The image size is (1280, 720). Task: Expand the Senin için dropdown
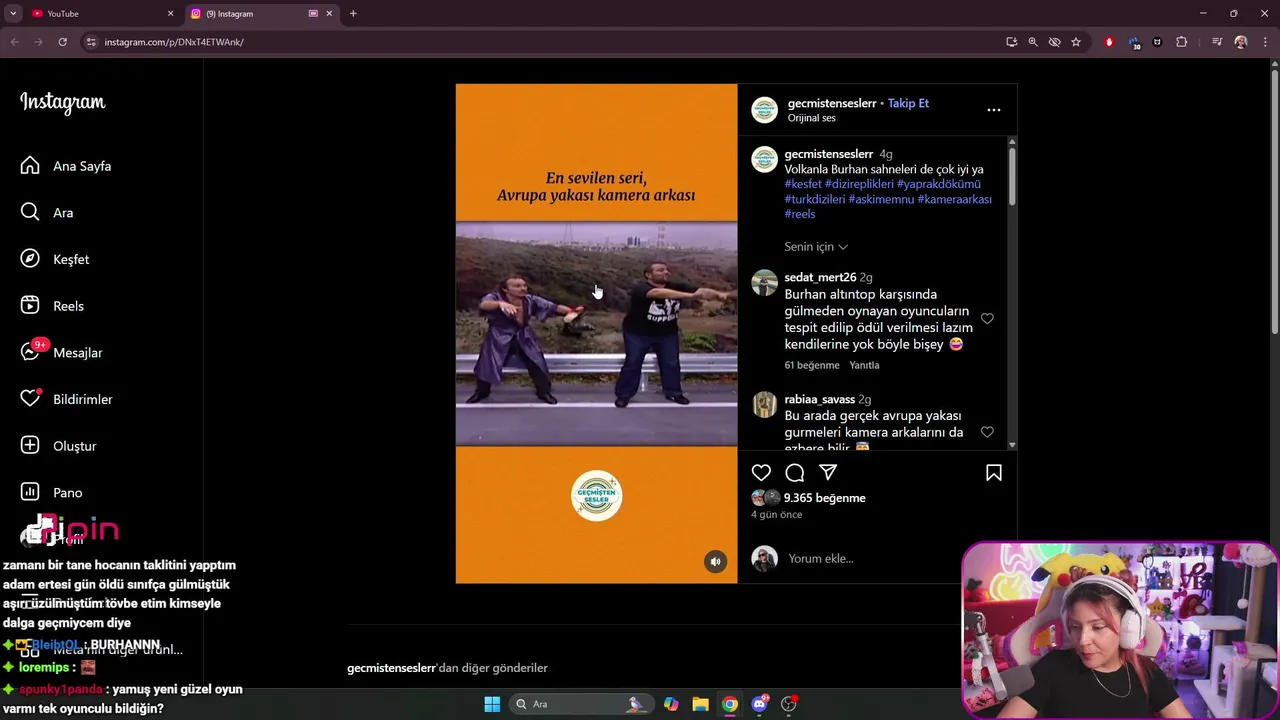click(x=816, y=247)
